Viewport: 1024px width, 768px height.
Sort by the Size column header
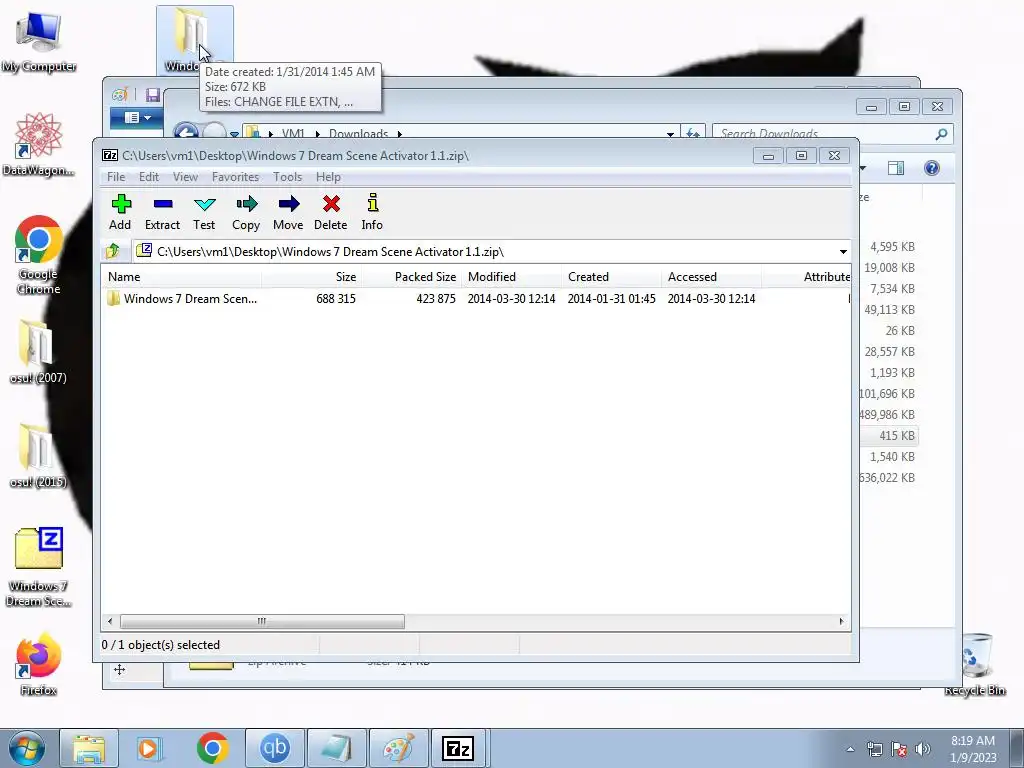point(312,277)
